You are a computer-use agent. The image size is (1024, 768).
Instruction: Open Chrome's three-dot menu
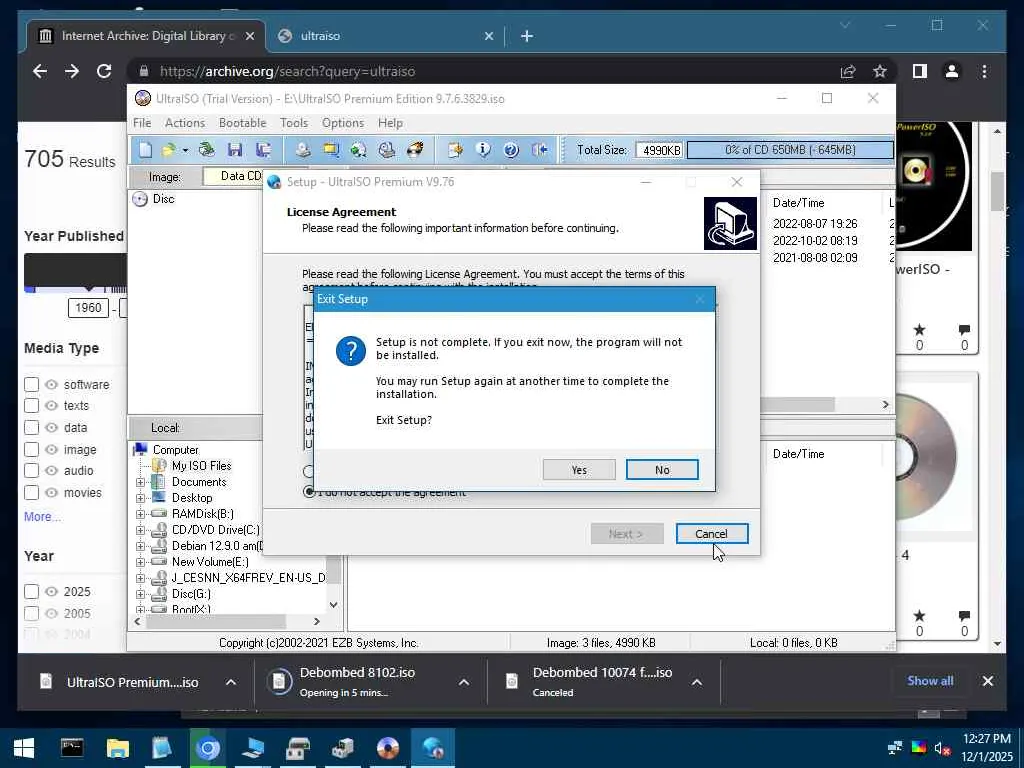pyautogui.click(x=984, y=71)
